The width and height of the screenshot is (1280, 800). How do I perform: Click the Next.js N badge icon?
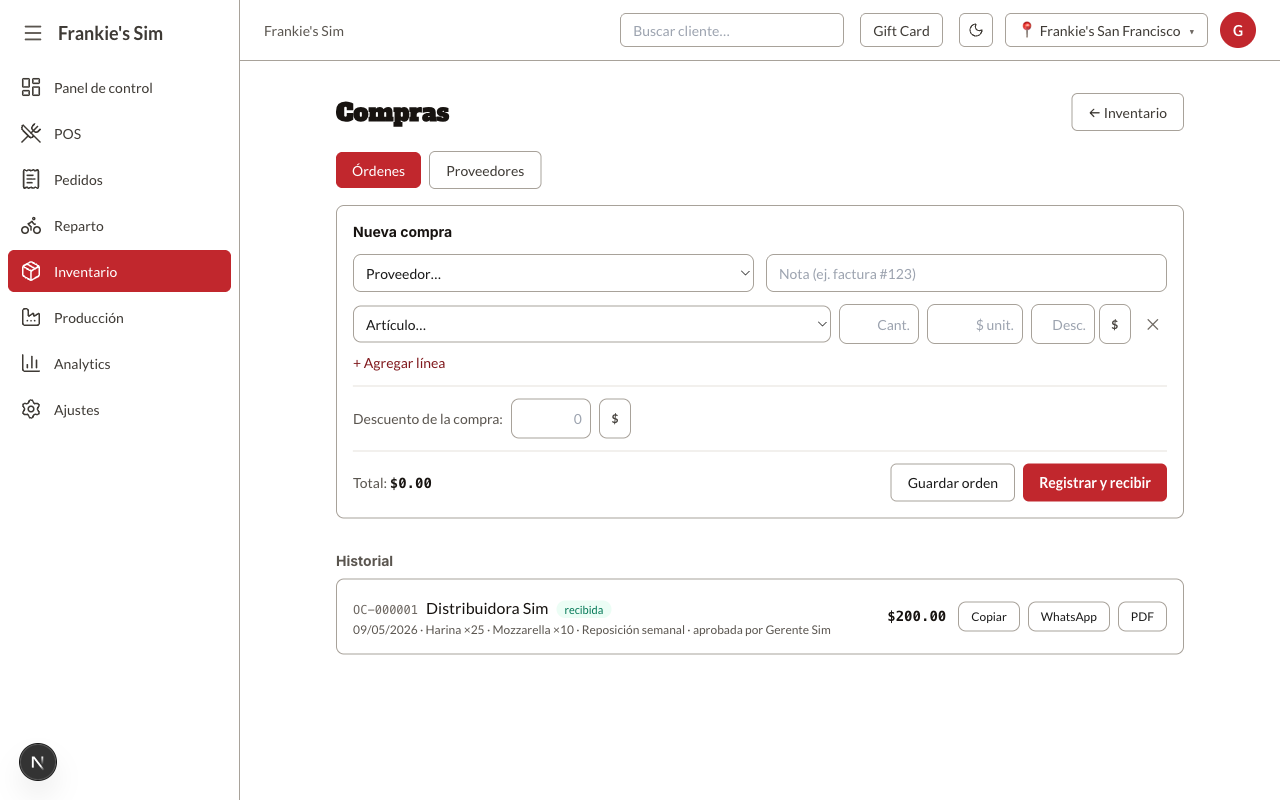coord(38,762)
